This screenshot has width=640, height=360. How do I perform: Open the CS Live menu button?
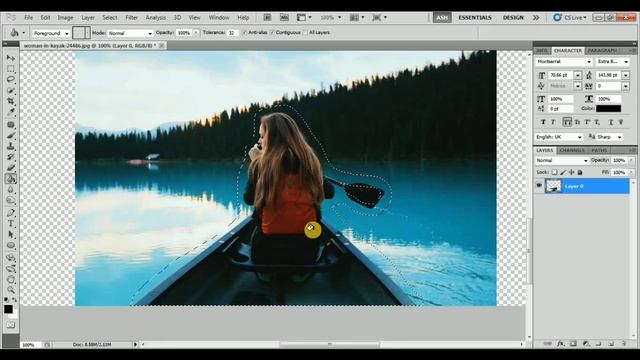click(570, 18)
